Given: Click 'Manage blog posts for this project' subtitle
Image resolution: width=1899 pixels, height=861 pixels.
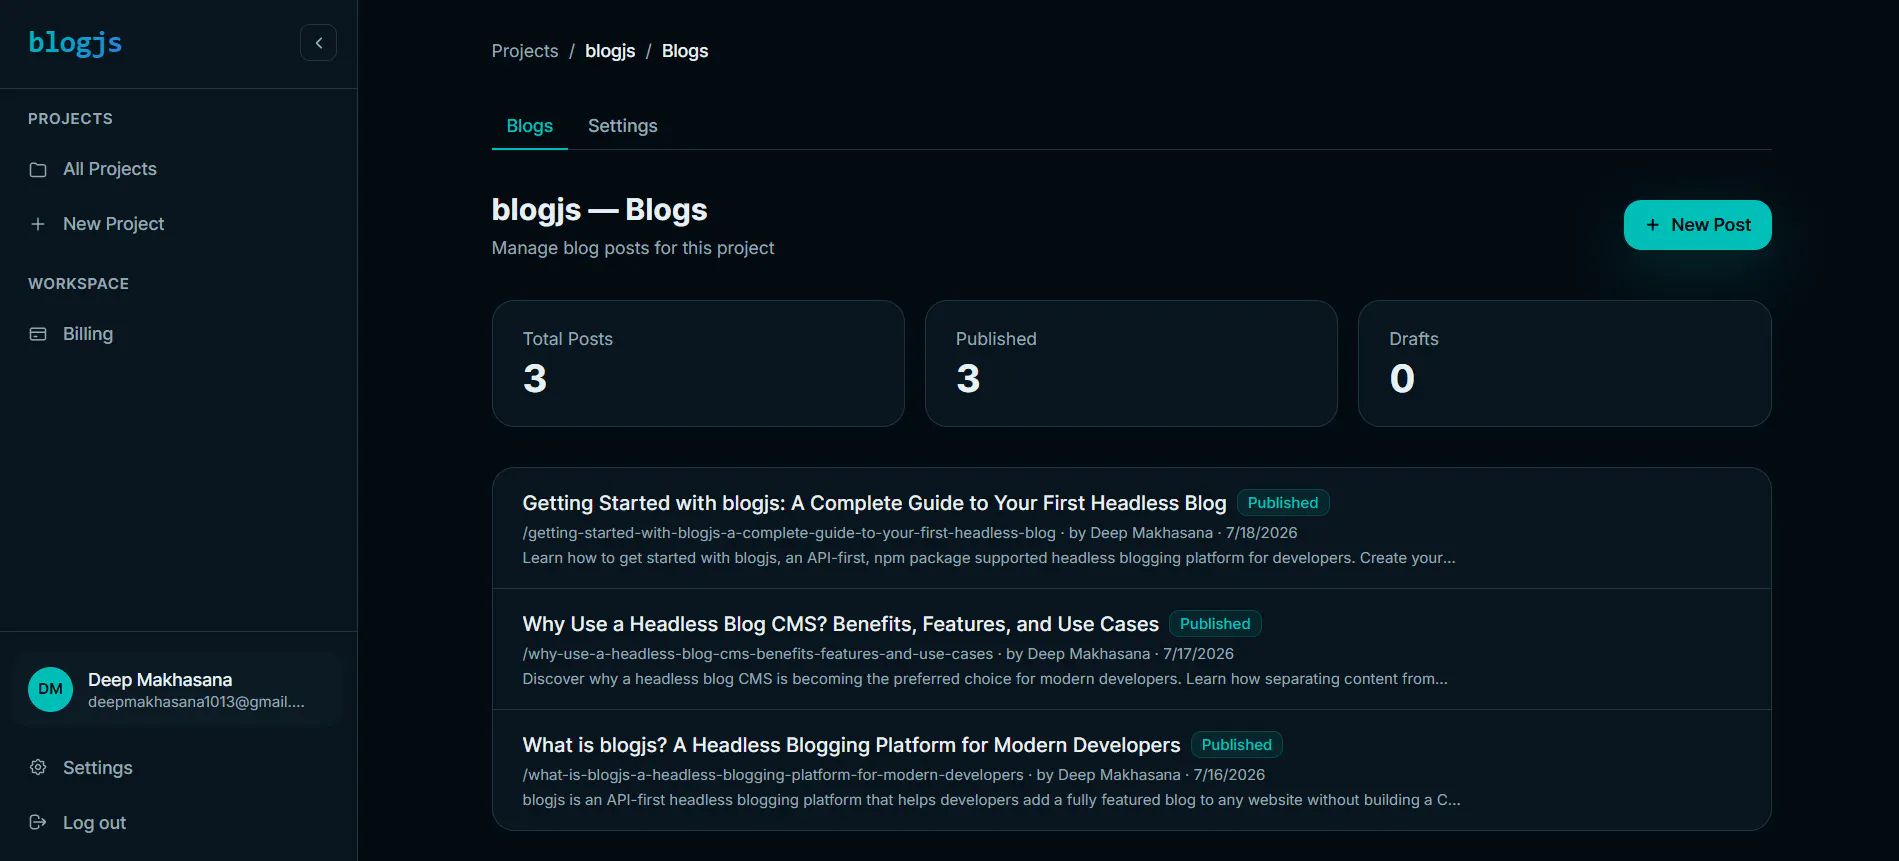Looking at the screenshot, I should [x=633, y=248].
